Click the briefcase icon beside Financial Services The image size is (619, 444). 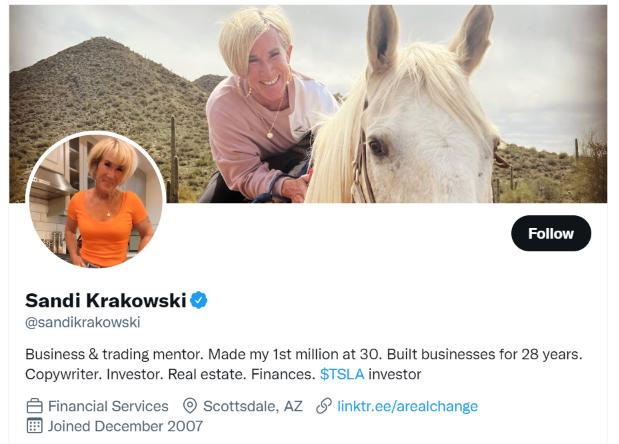point(34,406)
